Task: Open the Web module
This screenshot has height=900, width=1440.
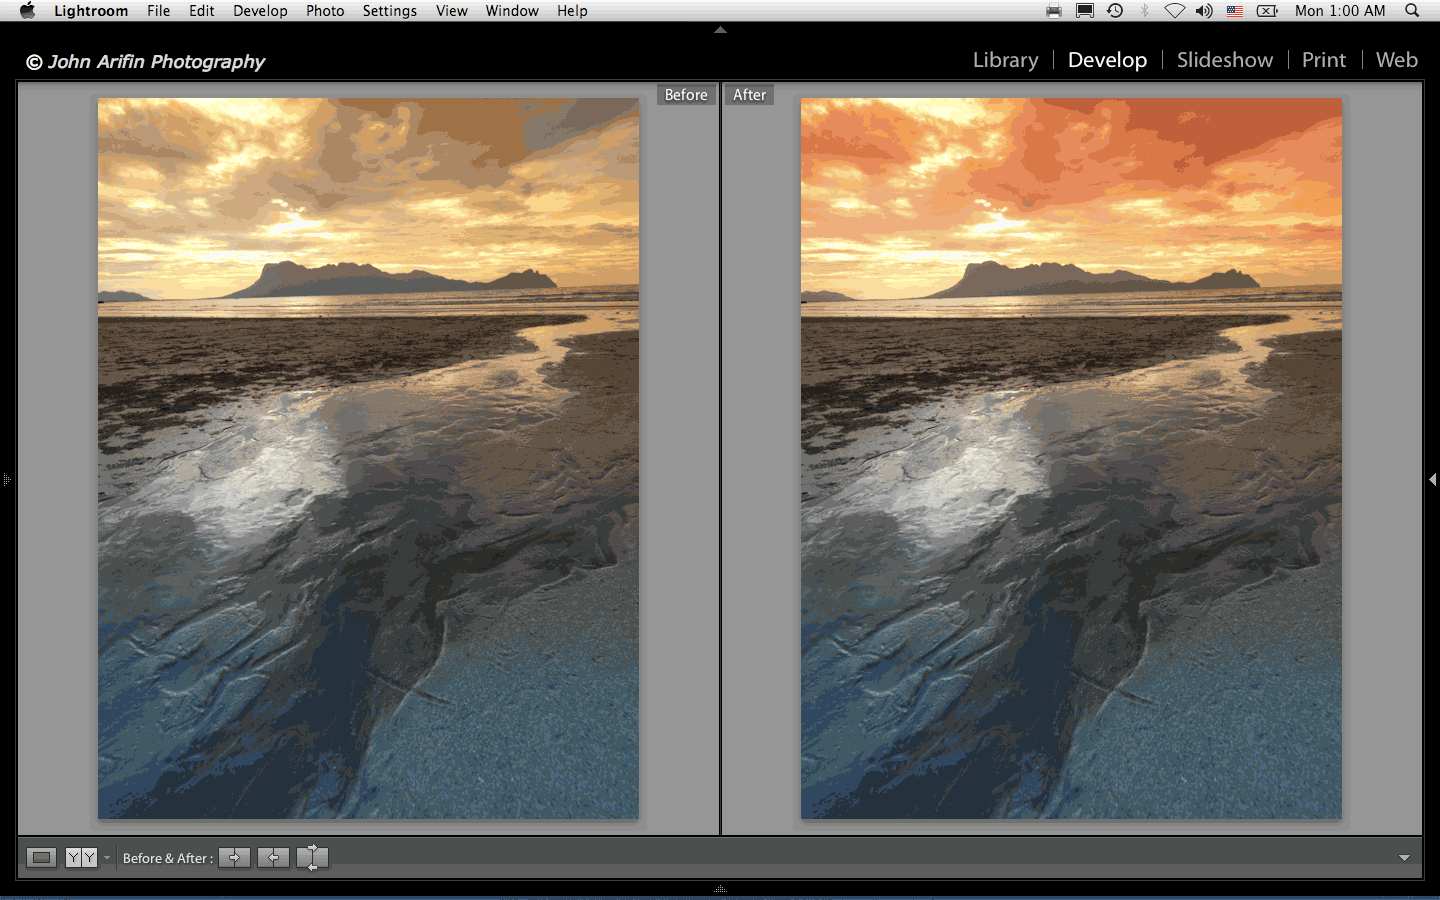Action: [1396, 60]
